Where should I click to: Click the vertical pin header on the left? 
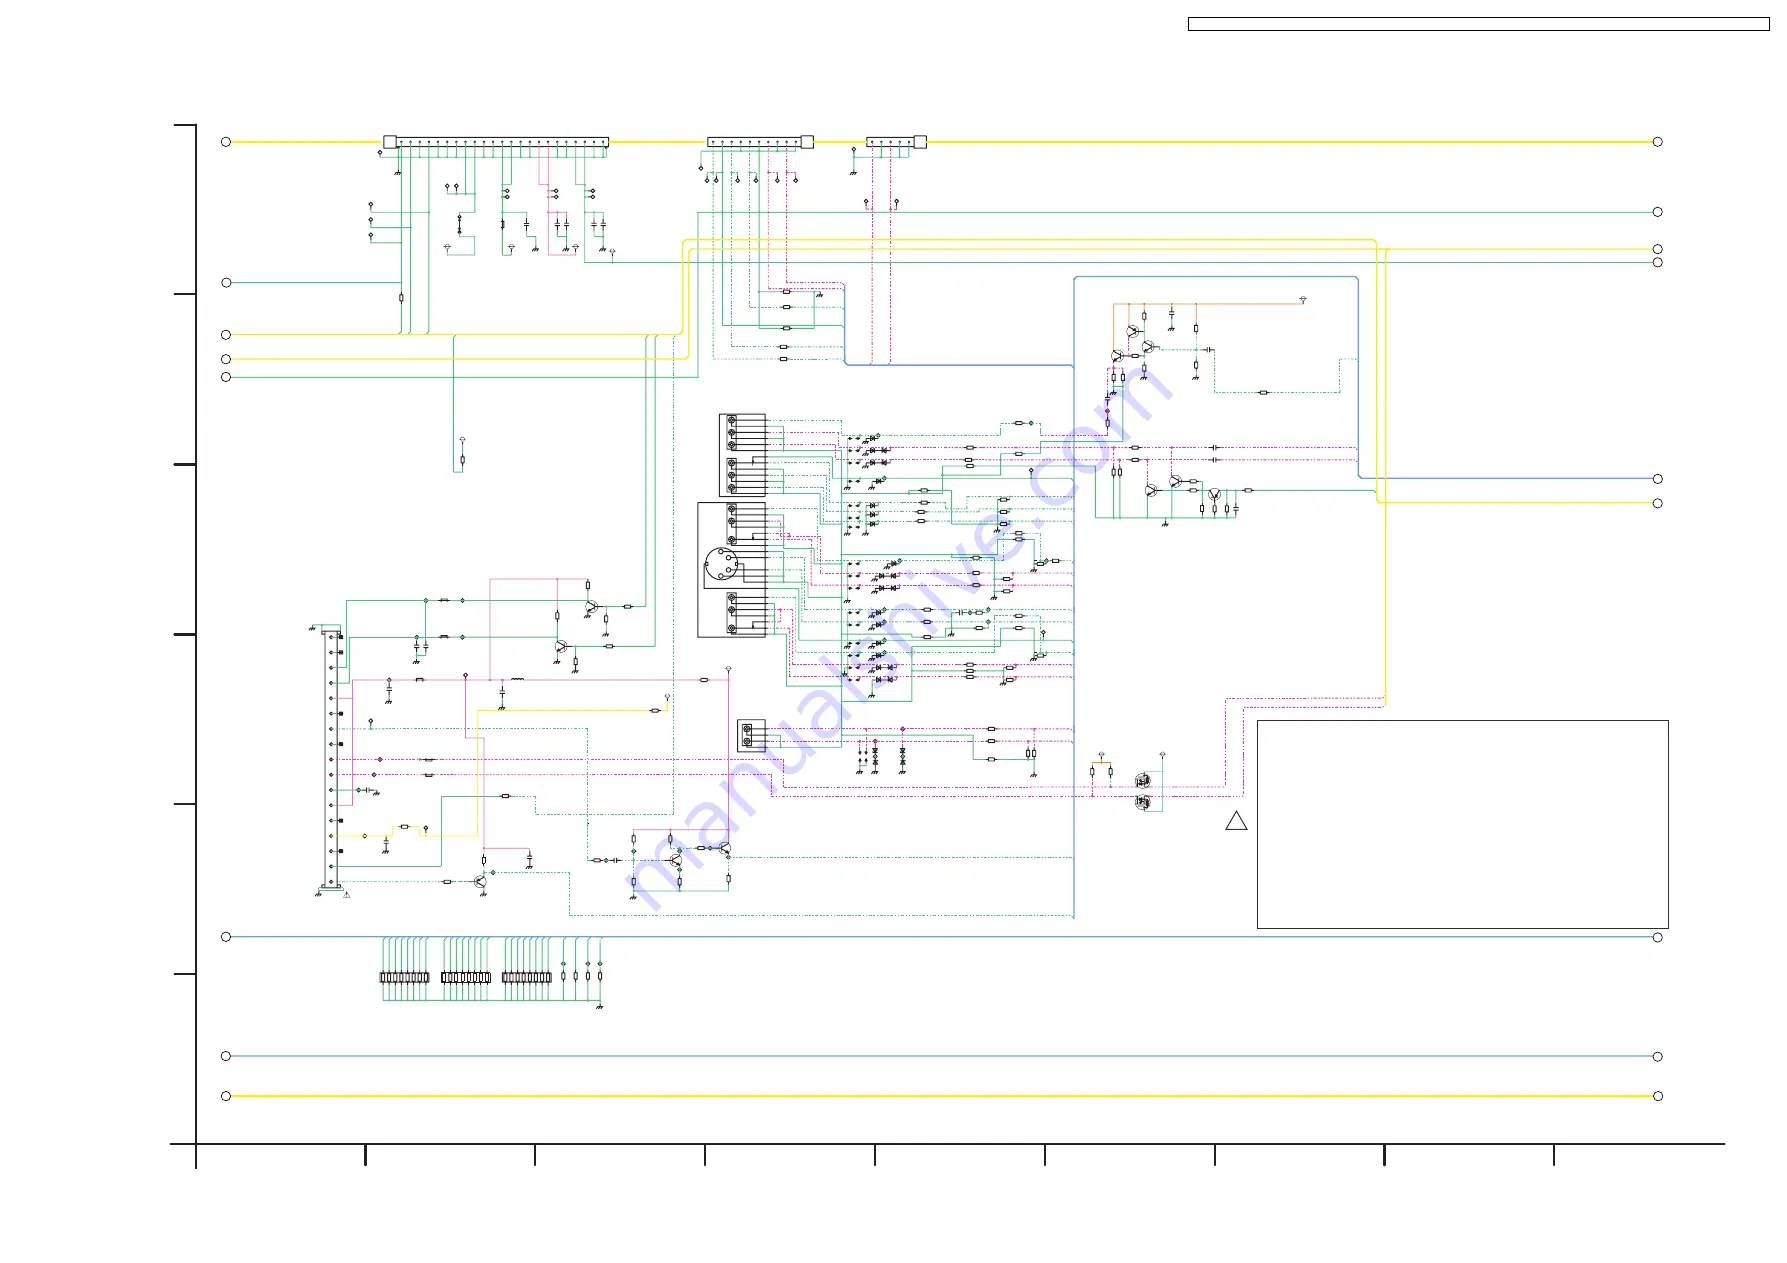click(x=331, y=758)
